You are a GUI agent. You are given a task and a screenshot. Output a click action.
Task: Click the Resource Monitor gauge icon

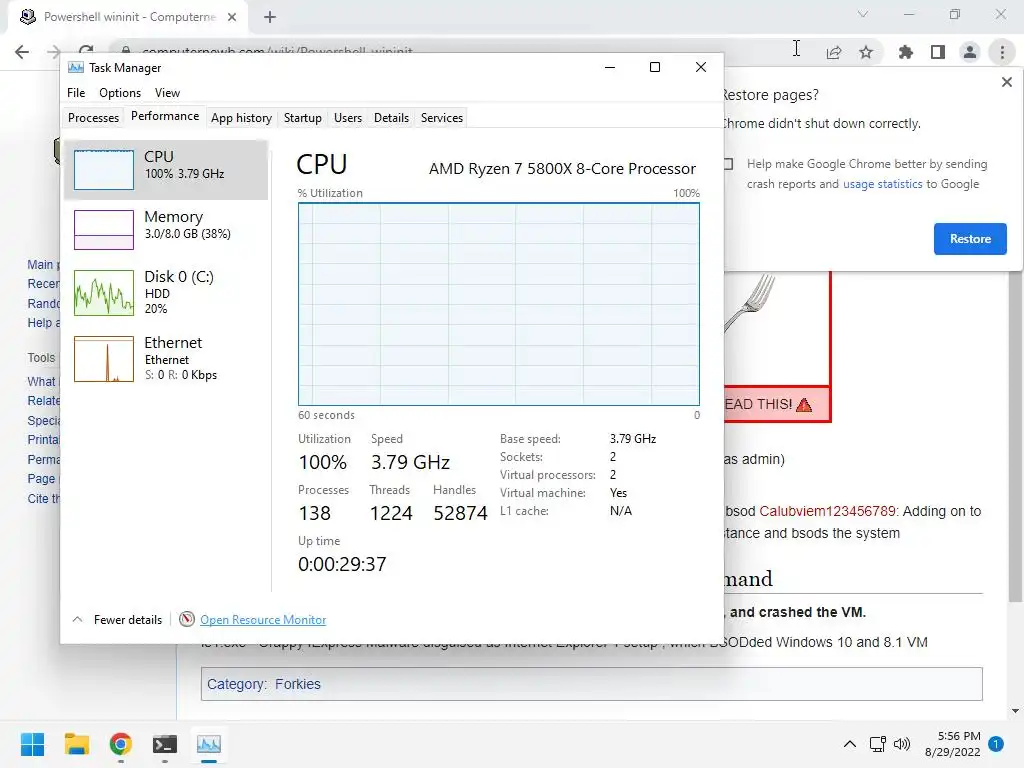click(x=187, y=619)
